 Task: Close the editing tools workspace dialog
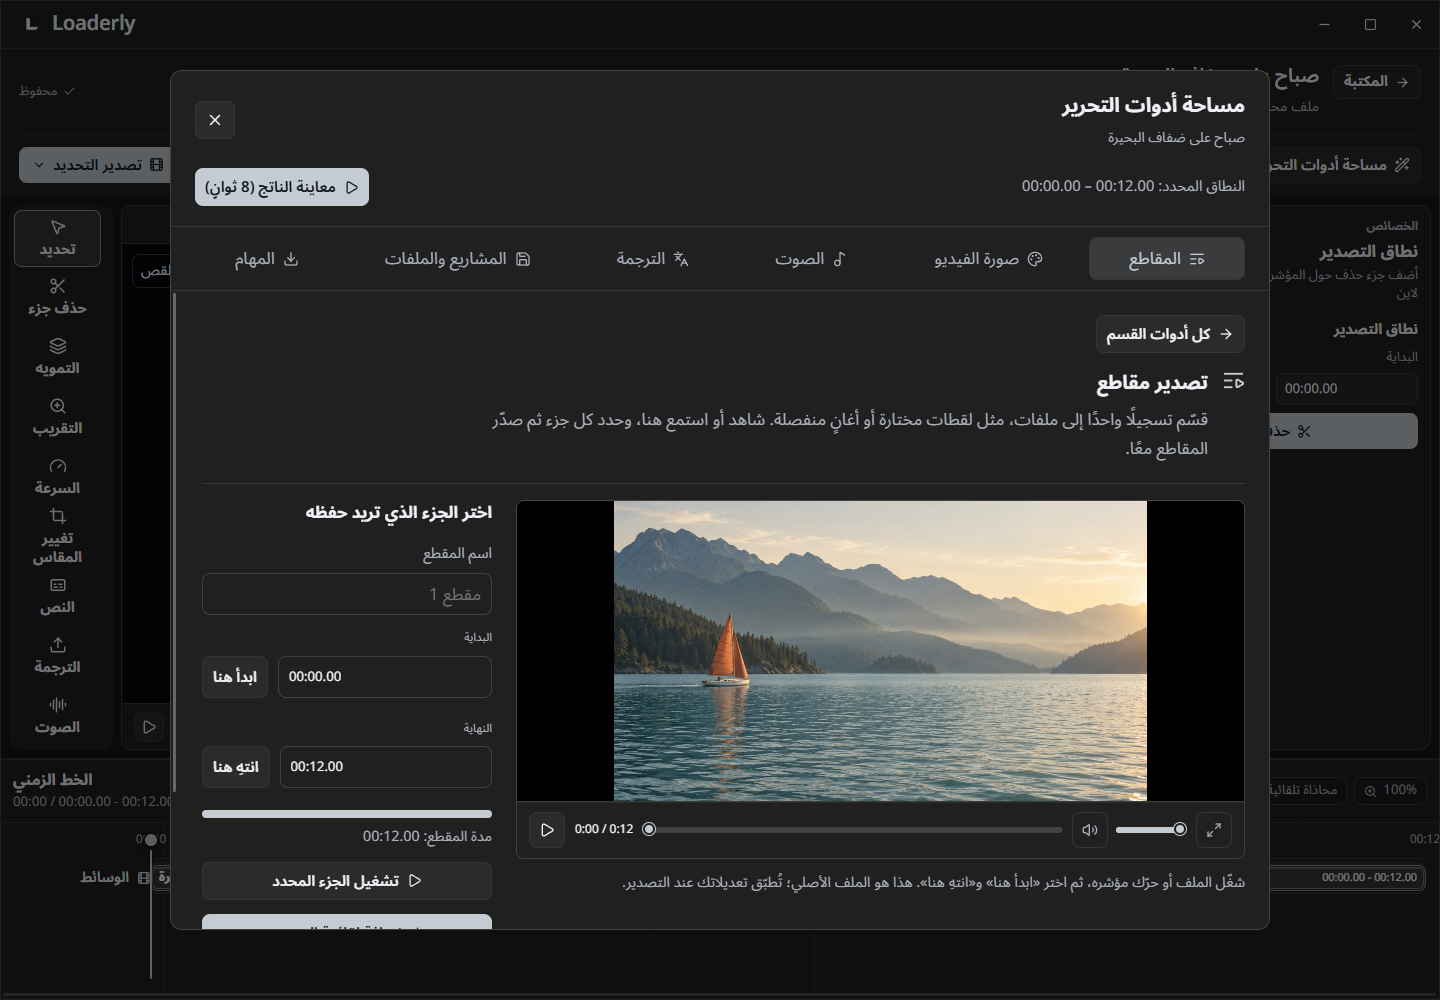point(215,120)
